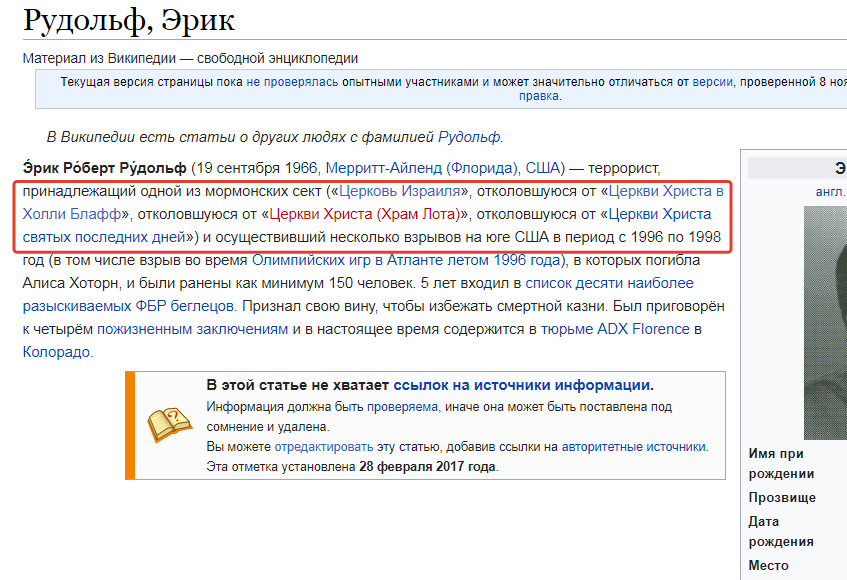Click the red «Церкви Христа (Храм Лота)» link
This screenshot has height=580, width=847.
[364, 214]
